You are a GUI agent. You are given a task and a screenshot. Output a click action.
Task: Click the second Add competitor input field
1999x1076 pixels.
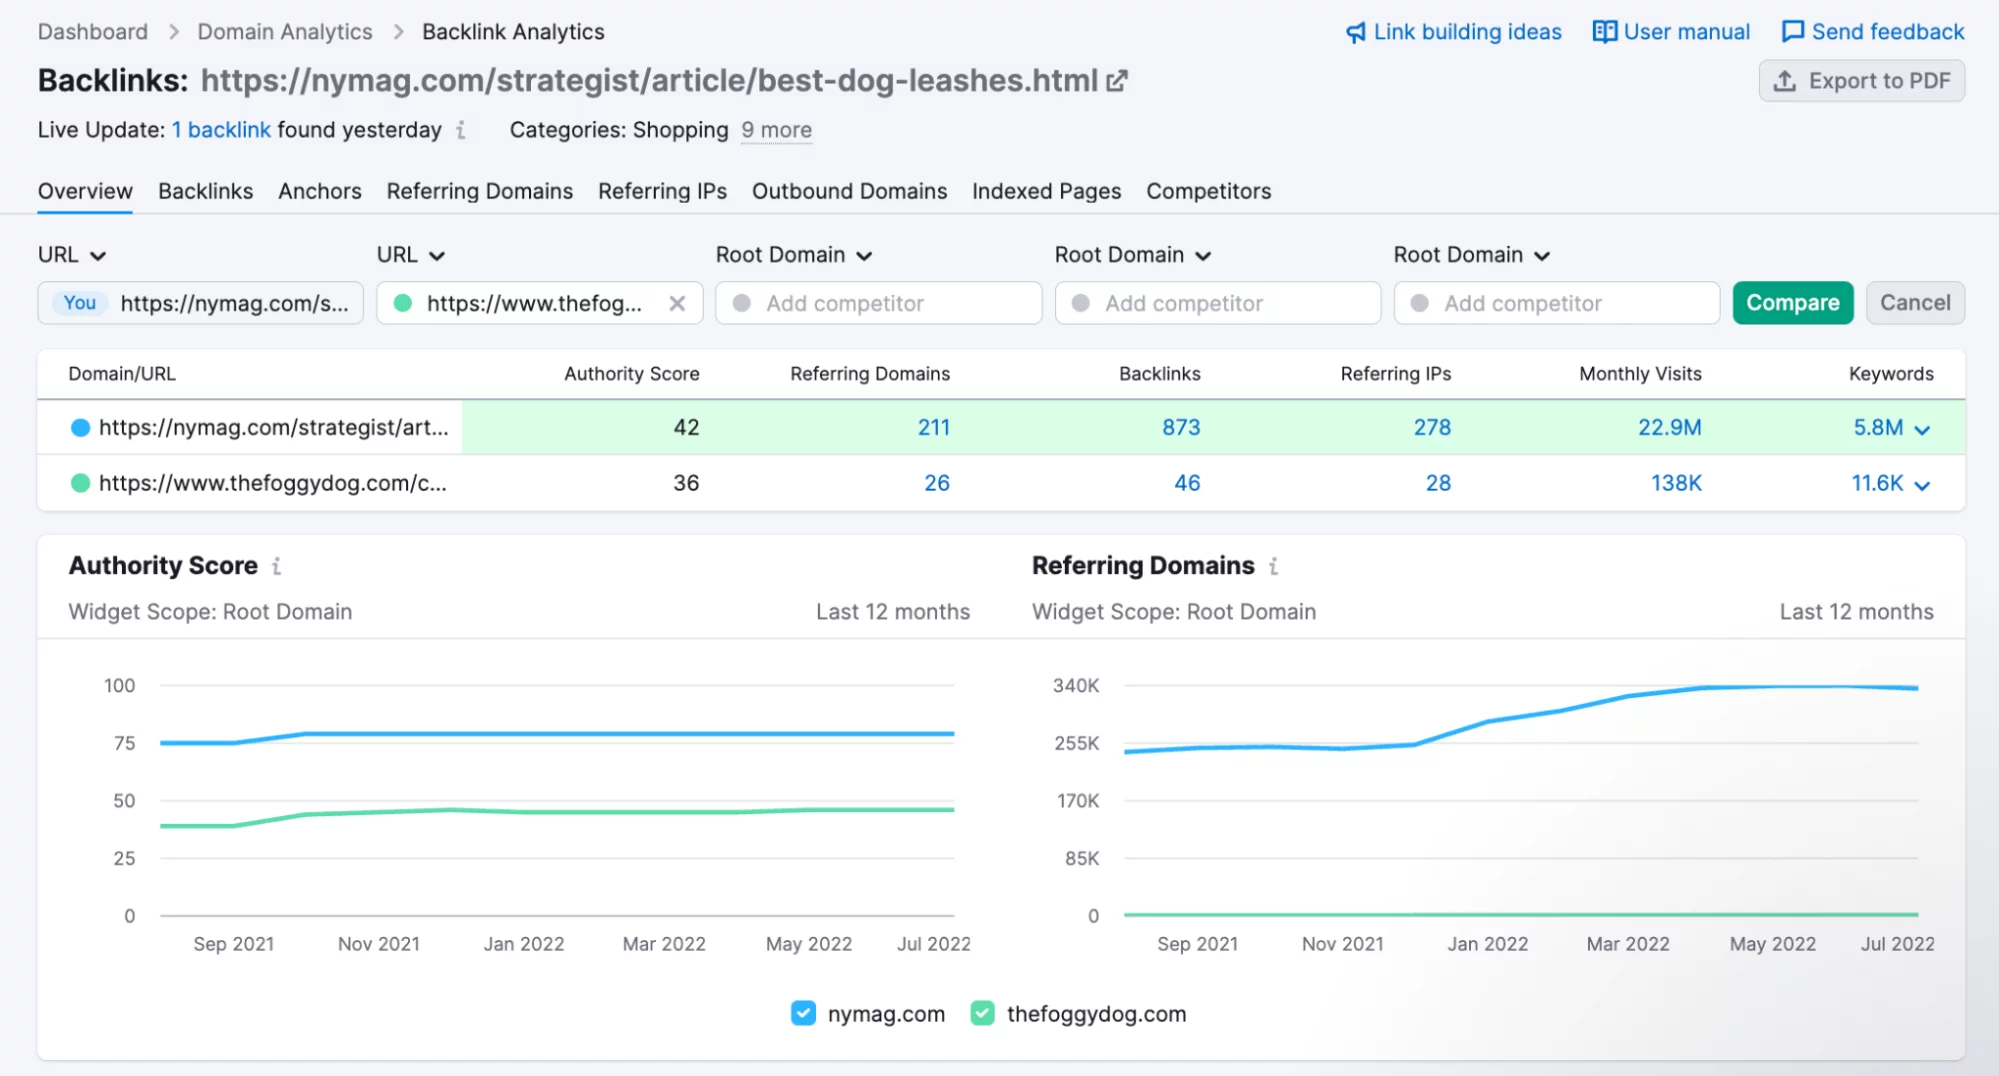pos(1217,303)
